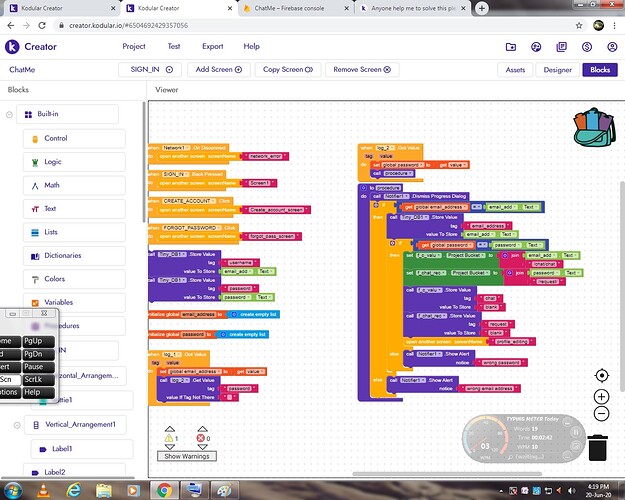Open Internet Explorer from taskbar
625x500 pixels.
pos(73,490)
